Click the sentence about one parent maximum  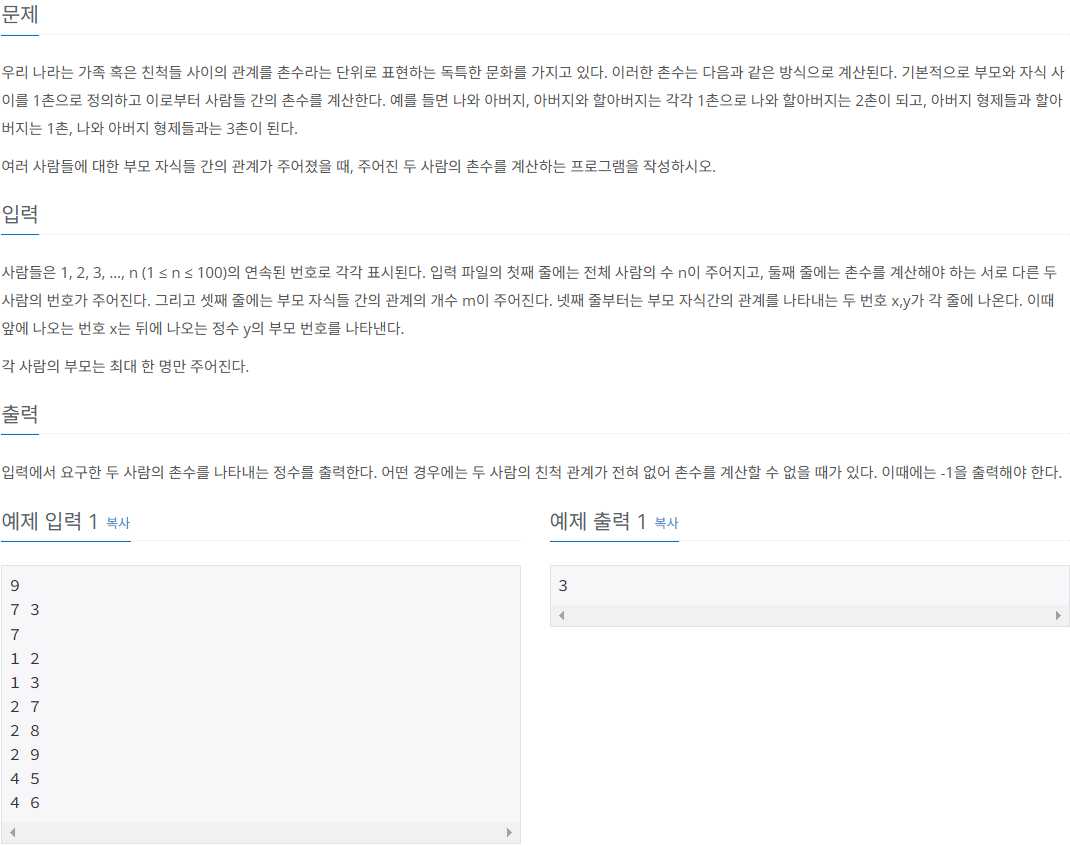coord(125,366)
